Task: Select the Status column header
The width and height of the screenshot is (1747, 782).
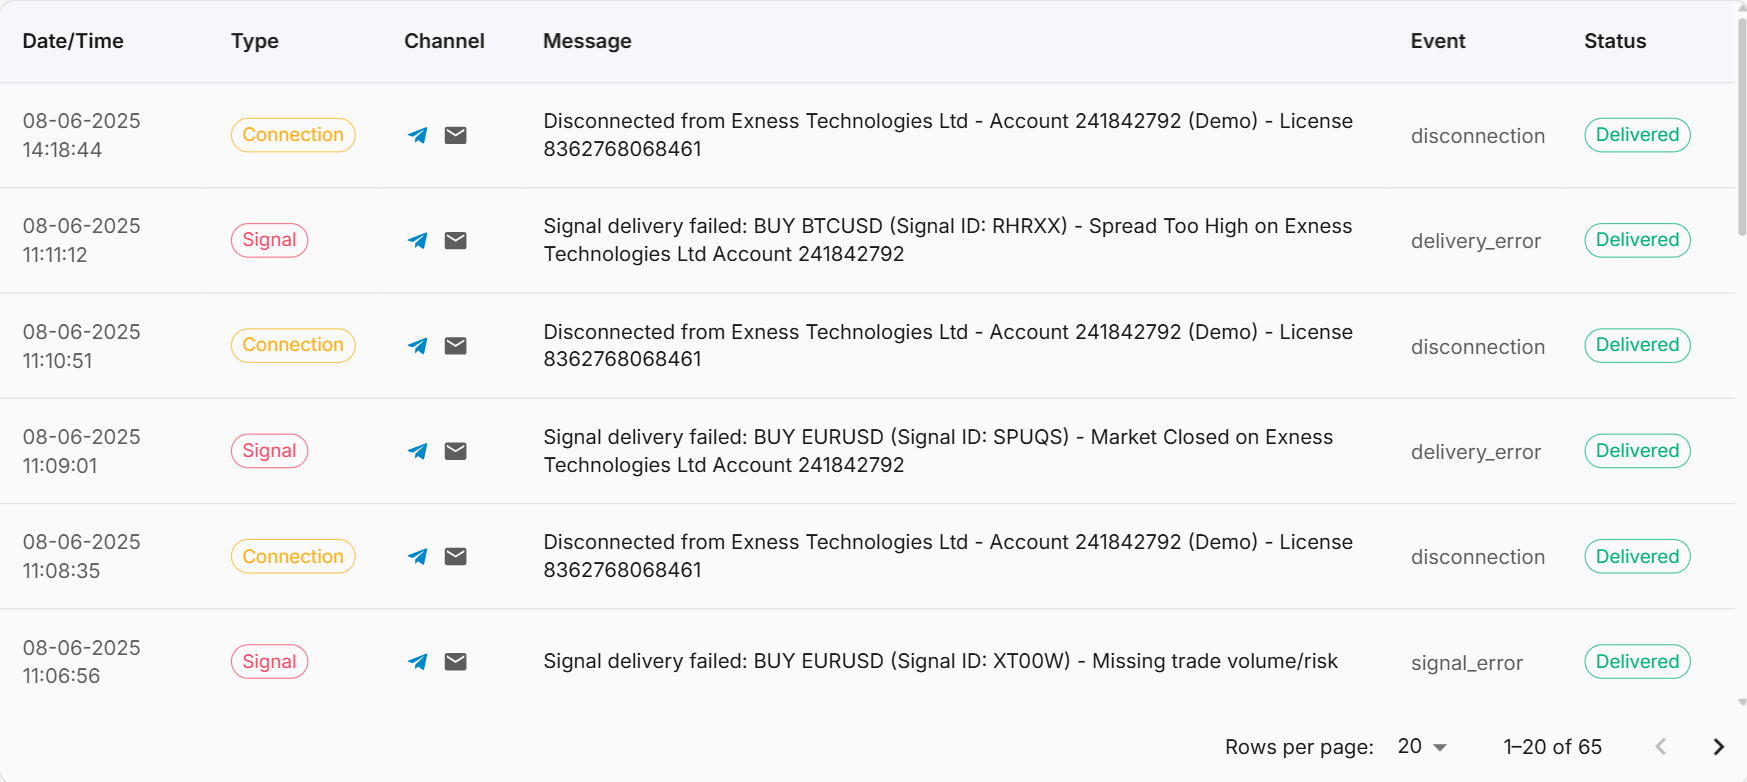Action: click(x=1614, y=41)
